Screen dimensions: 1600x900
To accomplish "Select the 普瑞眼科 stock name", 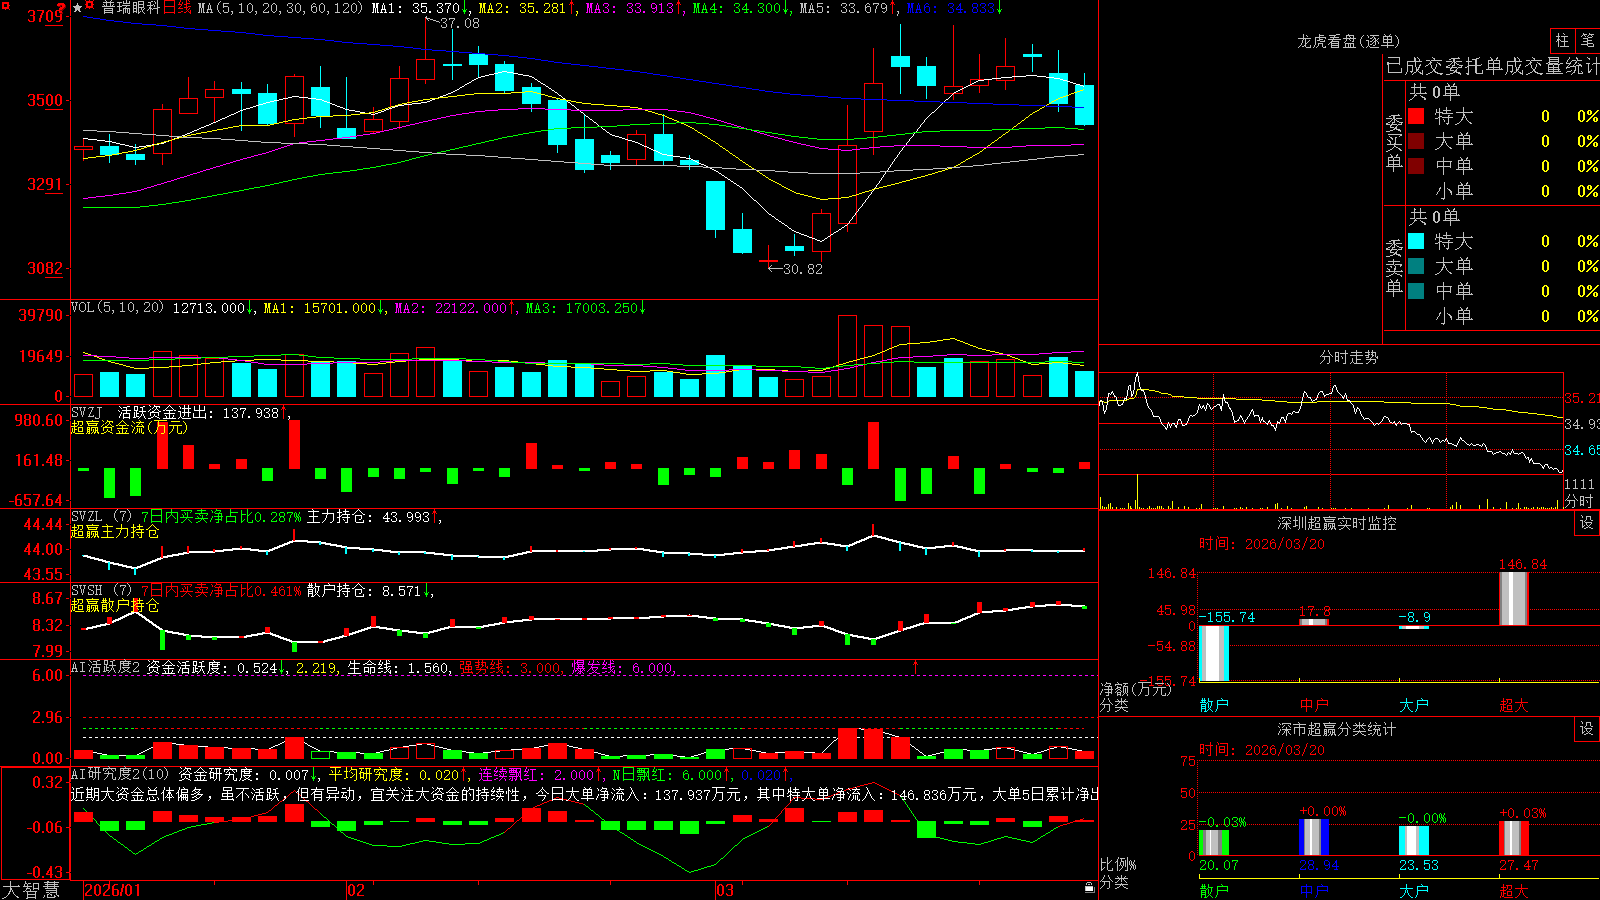I will pos(131,8).
